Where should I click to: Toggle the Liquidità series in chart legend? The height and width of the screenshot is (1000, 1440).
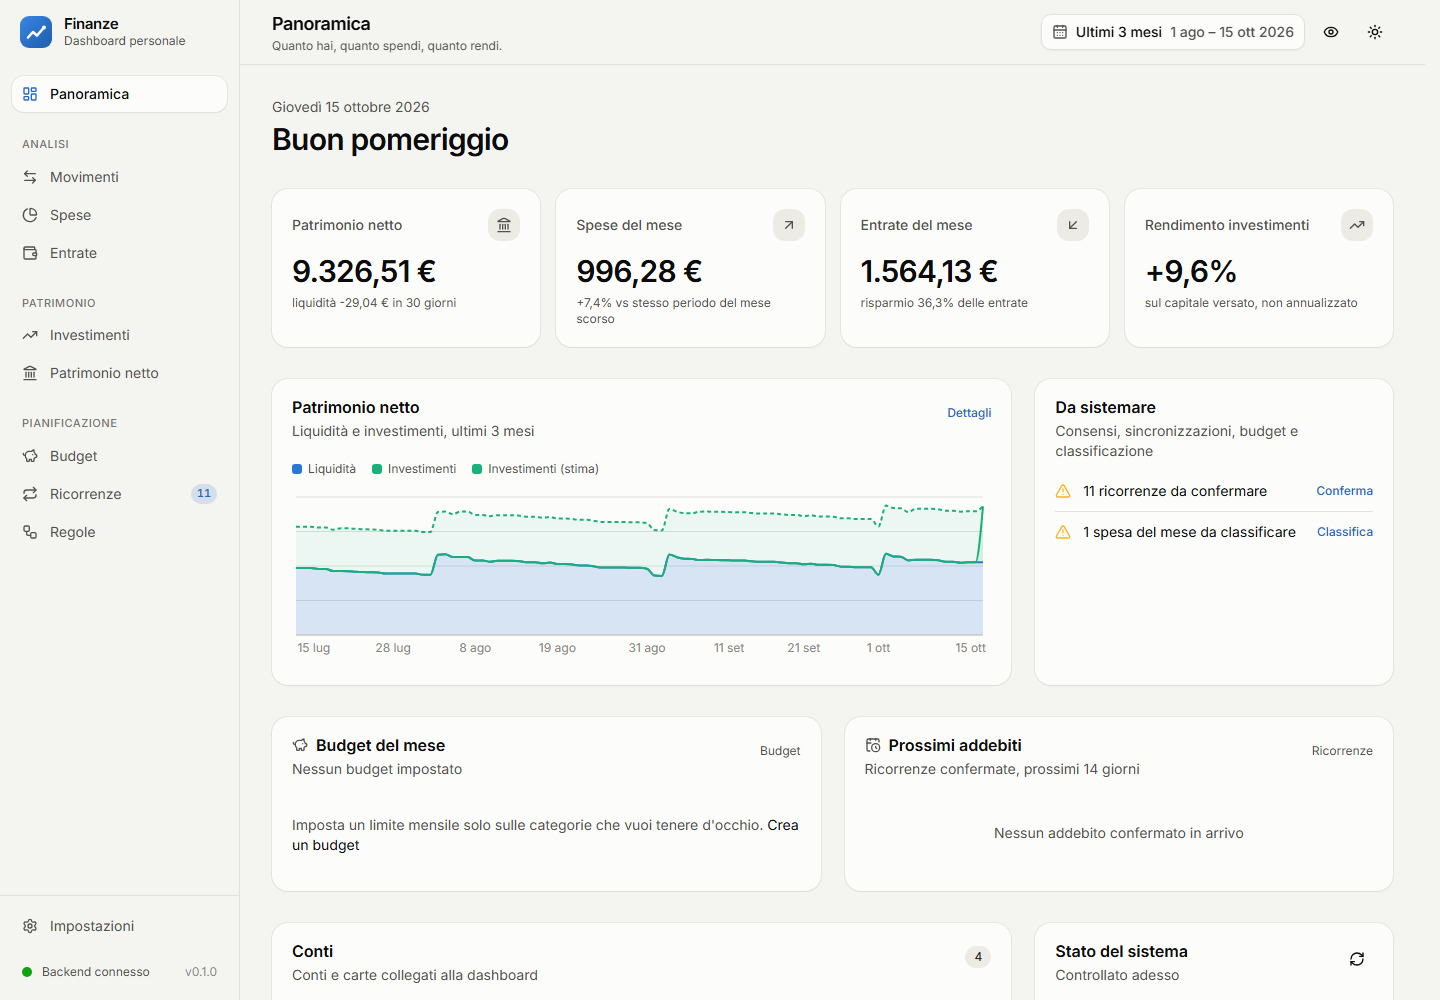[324, 469]
